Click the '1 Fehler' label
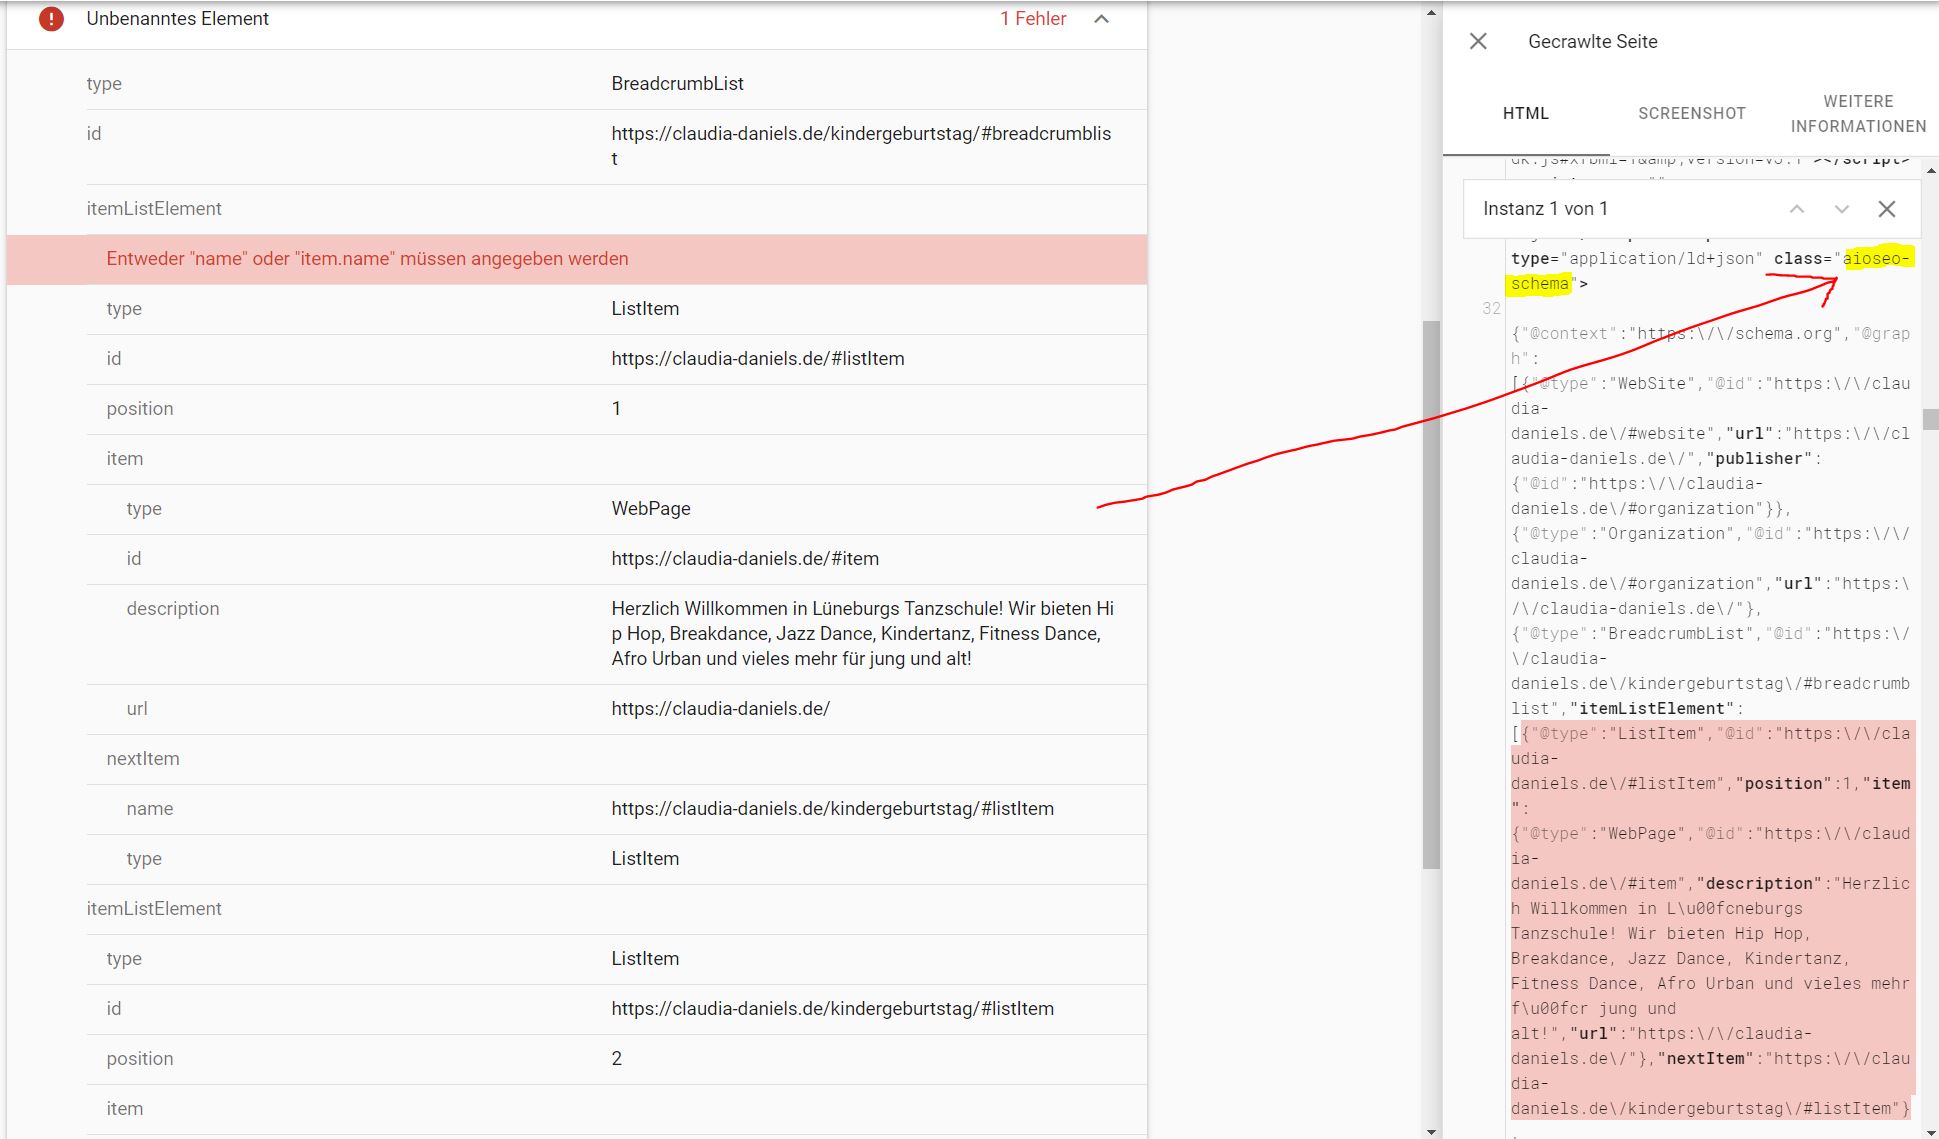 (x=1032, y=19)
